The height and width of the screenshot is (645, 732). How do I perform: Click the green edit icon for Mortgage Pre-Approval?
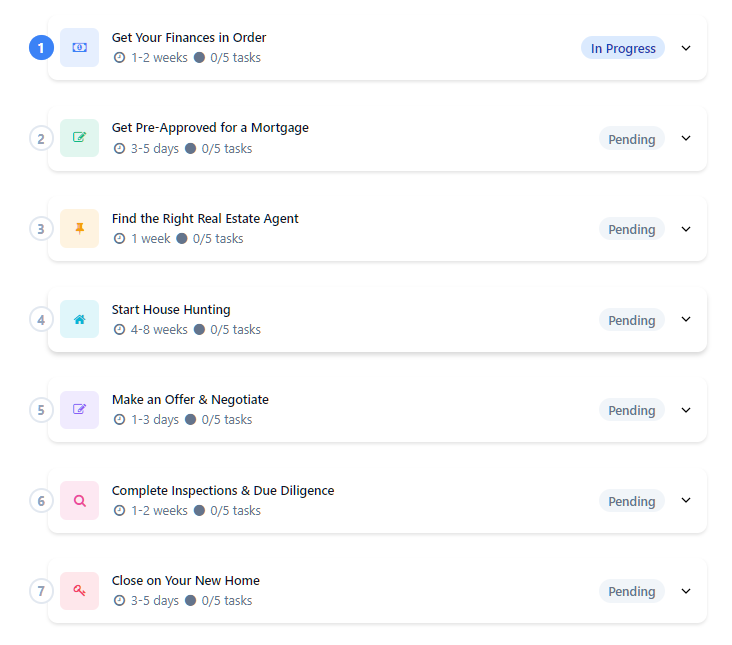tap(79, 138)
